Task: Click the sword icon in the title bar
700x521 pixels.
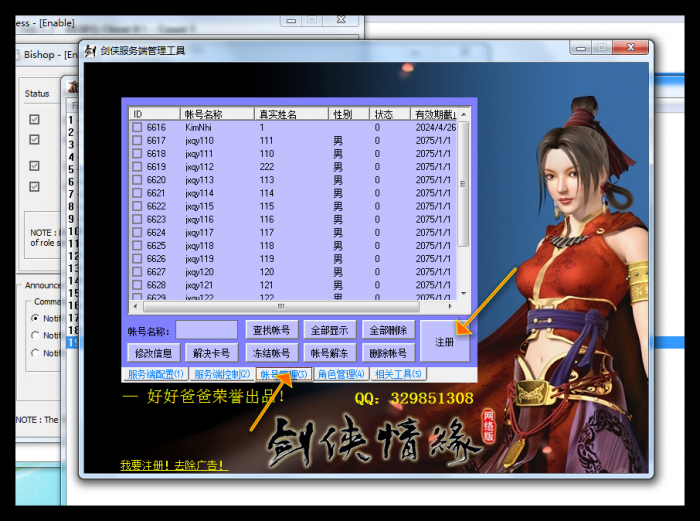Action: point(90,51)
